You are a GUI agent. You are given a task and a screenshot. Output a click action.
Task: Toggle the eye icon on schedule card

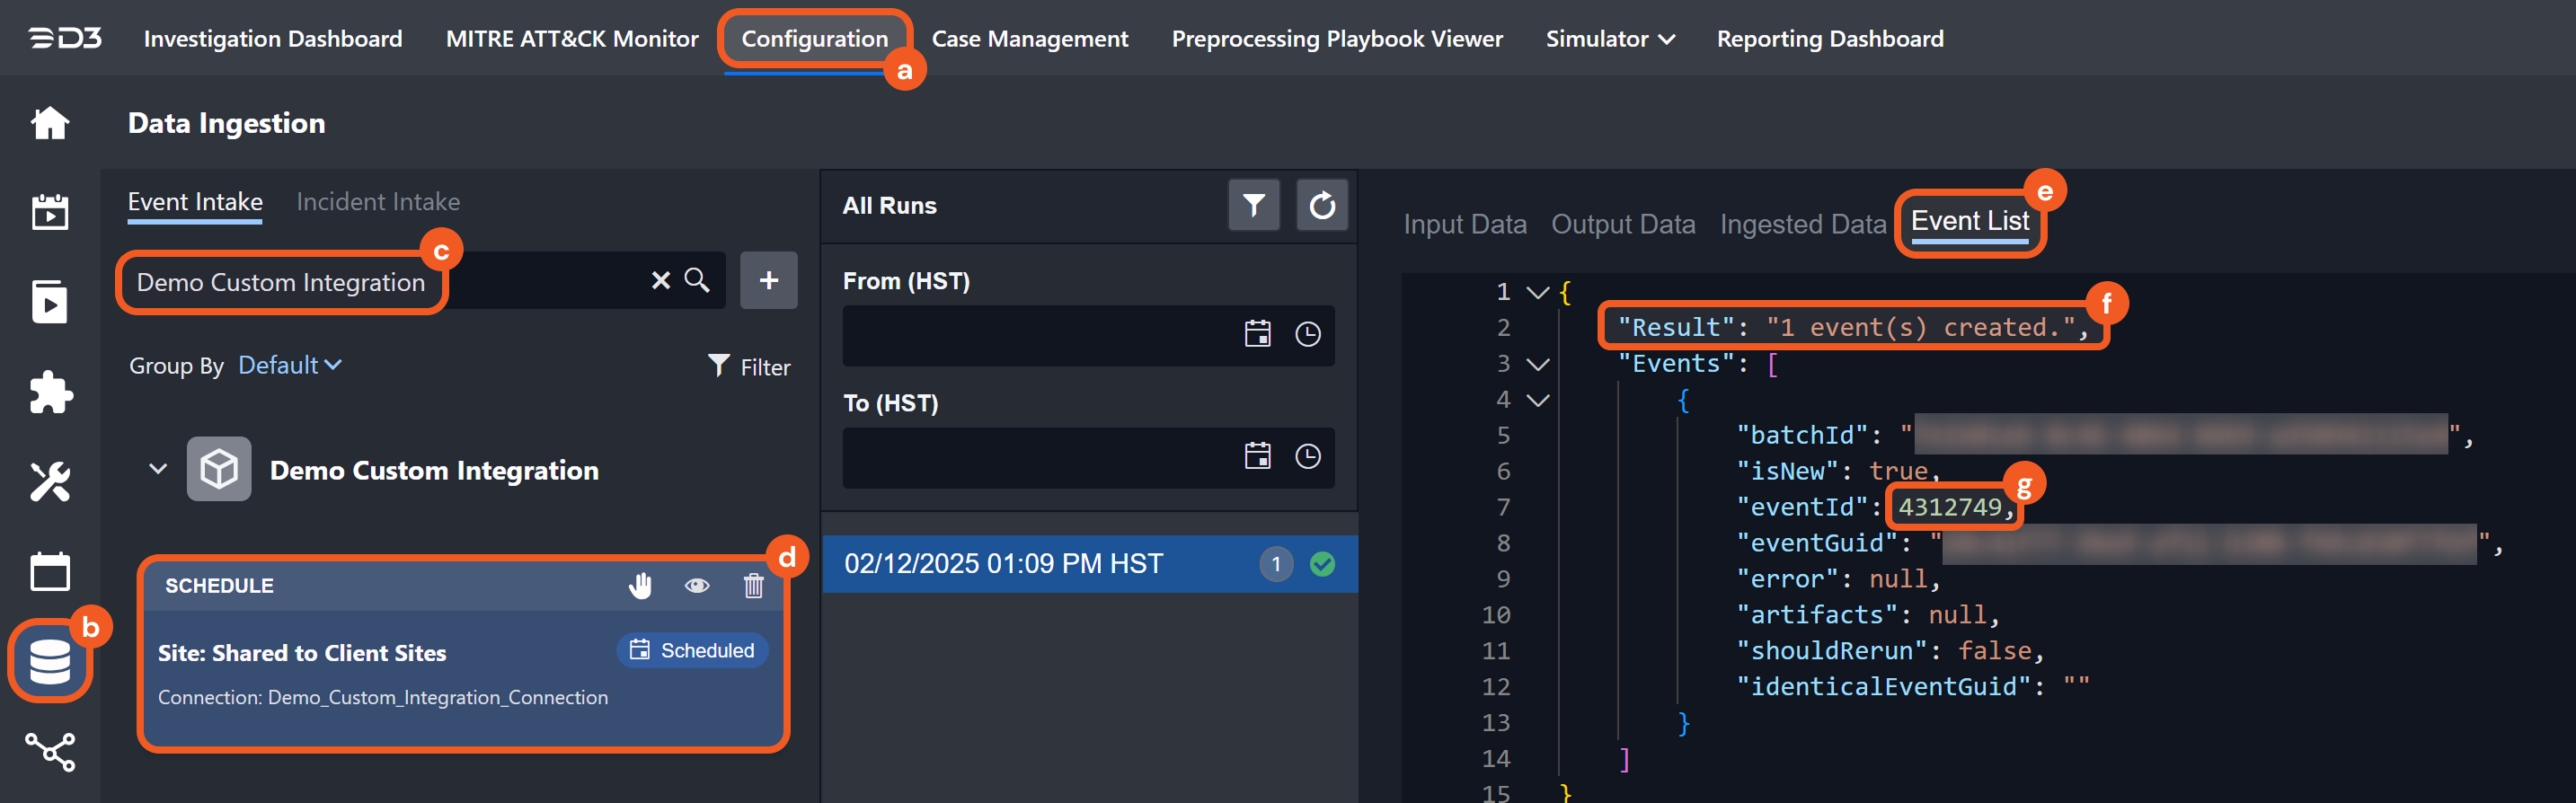click(697, 585)
